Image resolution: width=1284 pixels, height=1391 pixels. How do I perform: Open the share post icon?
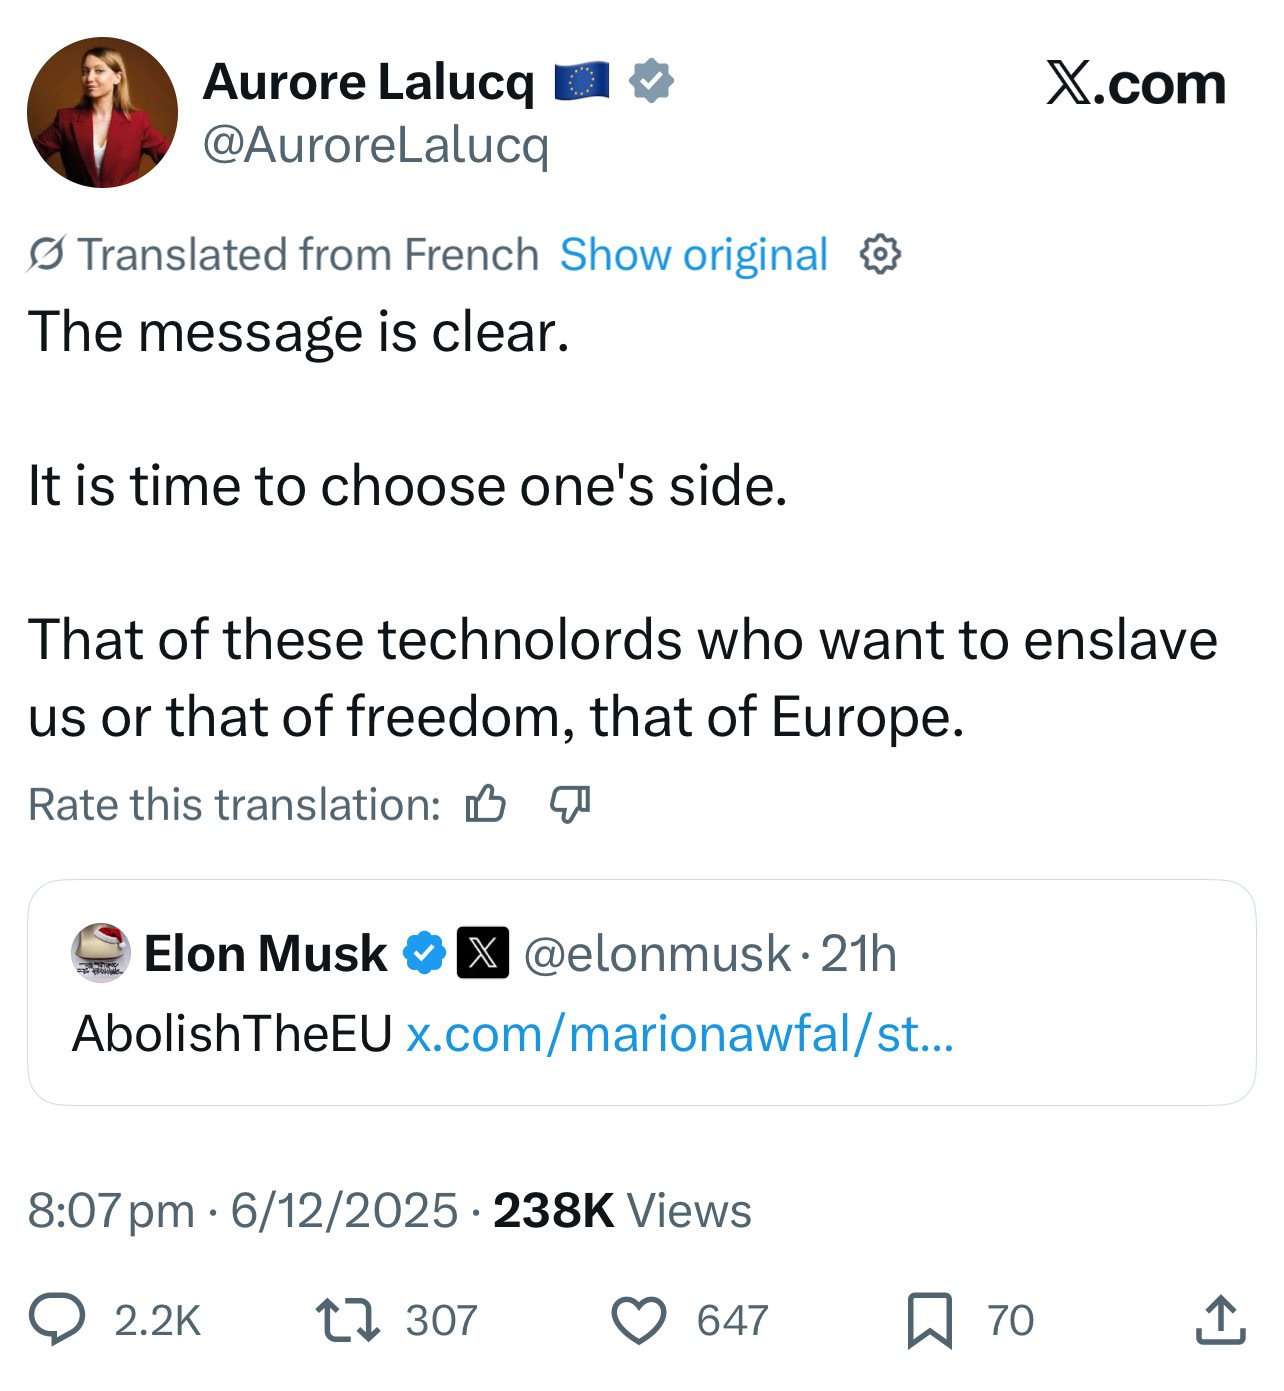[1220, 1319]
